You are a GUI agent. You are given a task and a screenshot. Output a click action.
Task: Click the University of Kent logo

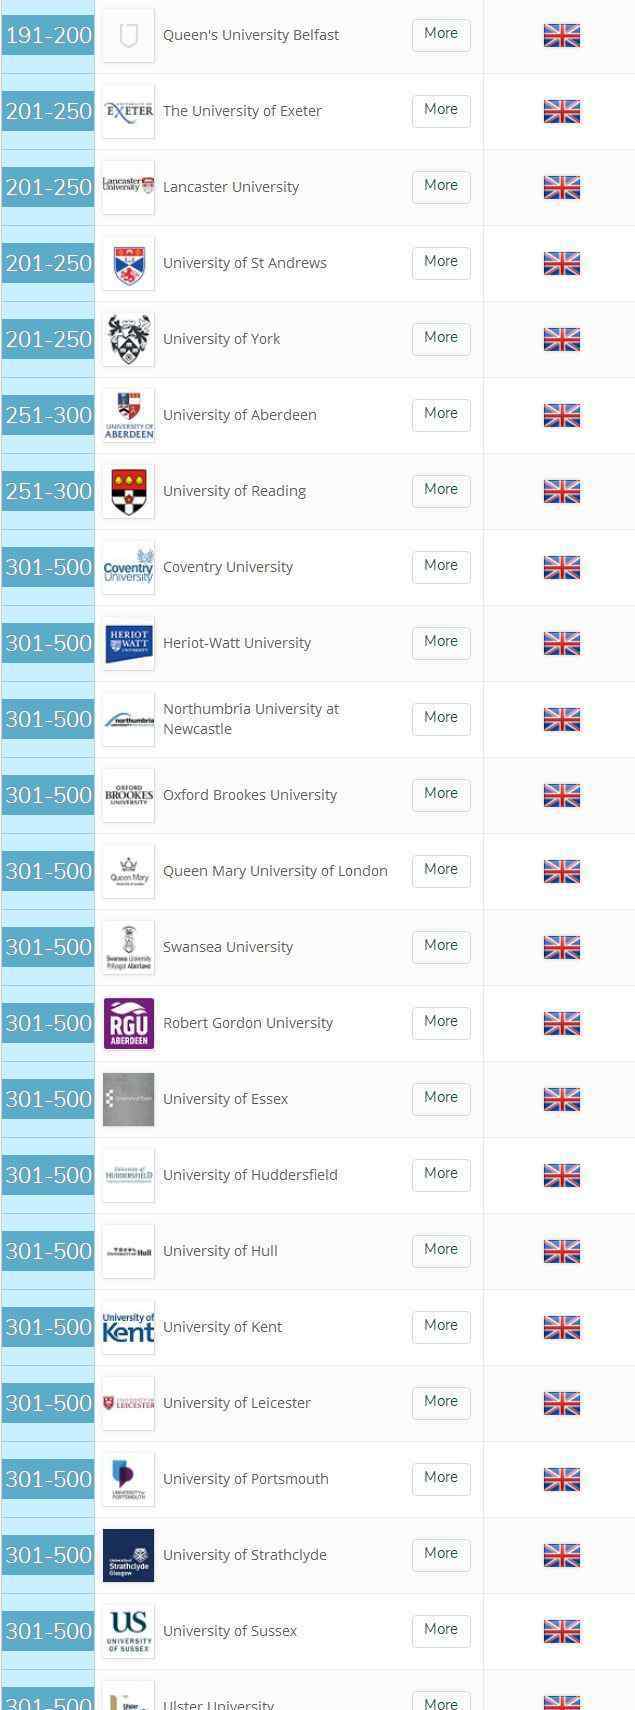129,1327
